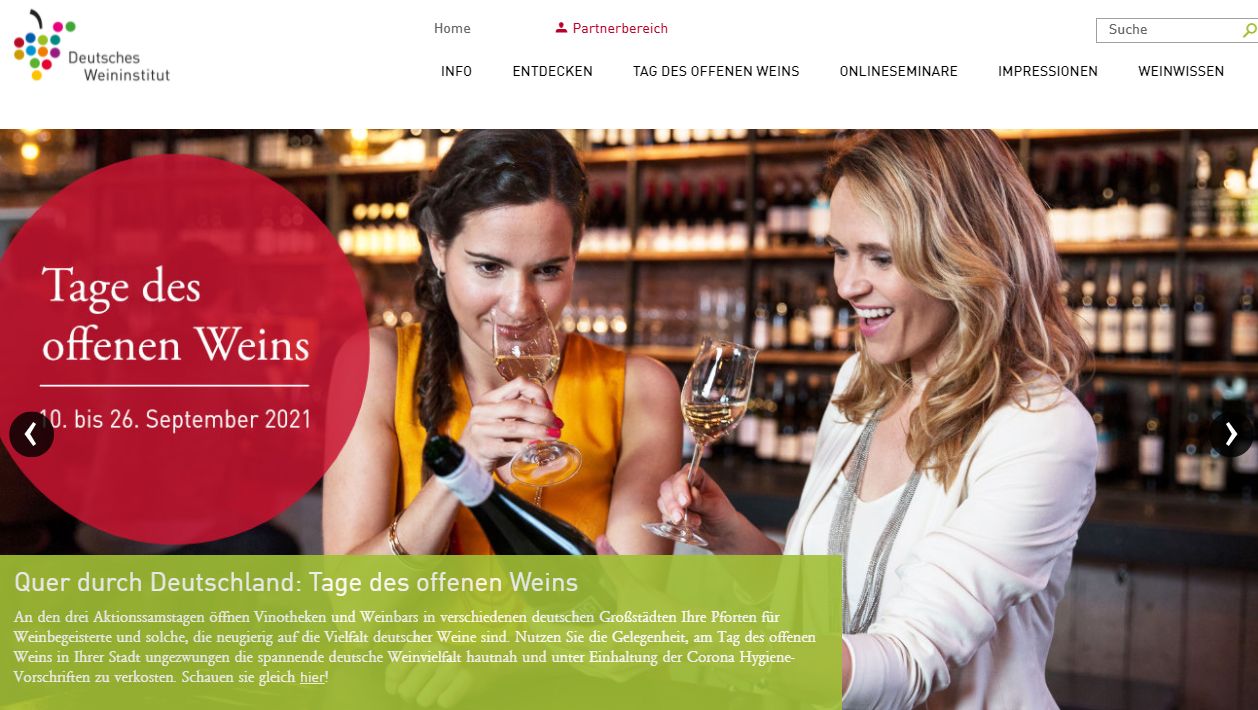Image resolution: width=1258 pixels, height=710 pixels.
Task: Click the Deutsches Weininstitut logo
Action: point(91,46)
